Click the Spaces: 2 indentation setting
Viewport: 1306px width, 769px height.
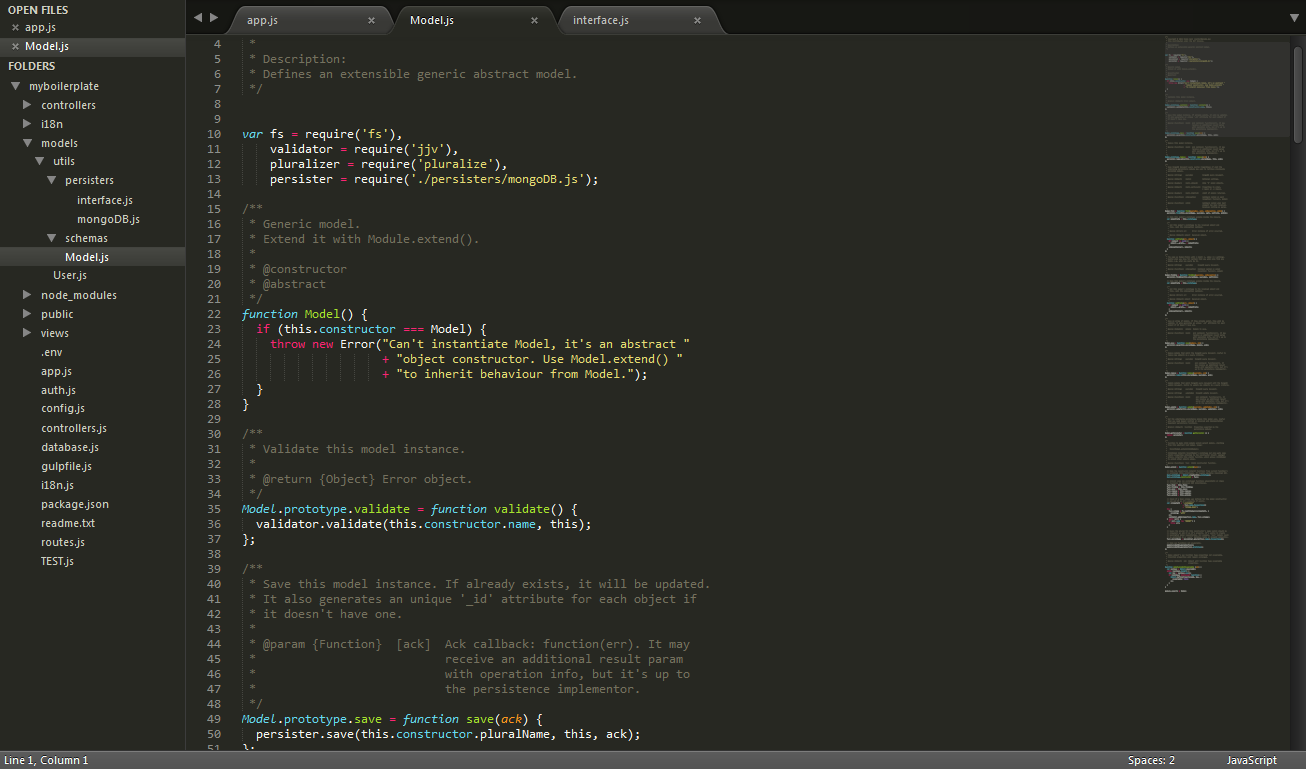(x=1151, y=760)
